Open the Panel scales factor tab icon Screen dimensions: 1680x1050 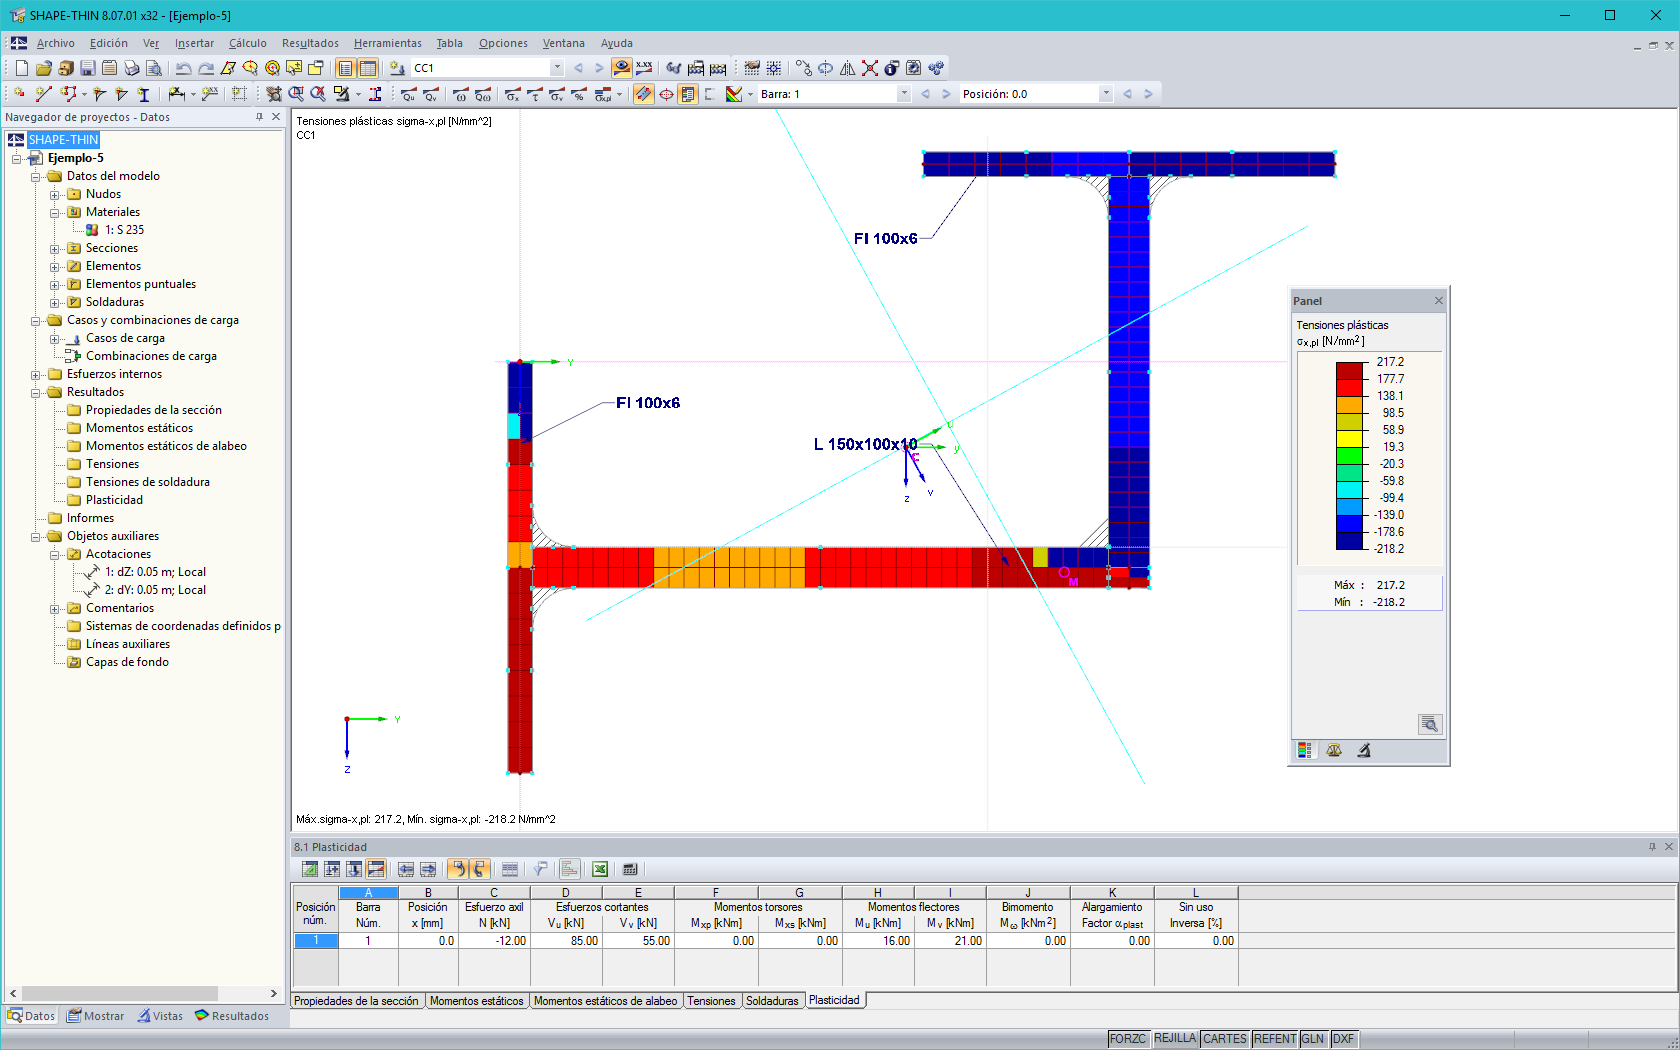[1334, 750]
